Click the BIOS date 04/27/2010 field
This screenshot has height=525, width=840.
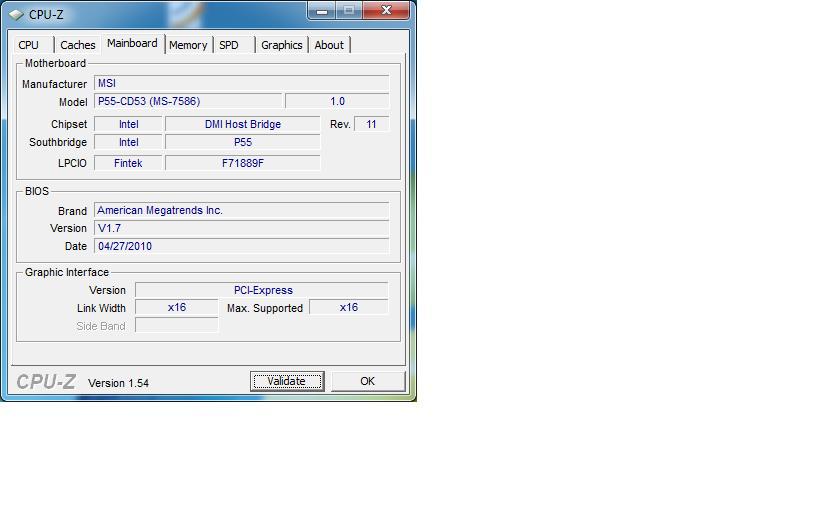pyautogui.click(x=242, y=246)
